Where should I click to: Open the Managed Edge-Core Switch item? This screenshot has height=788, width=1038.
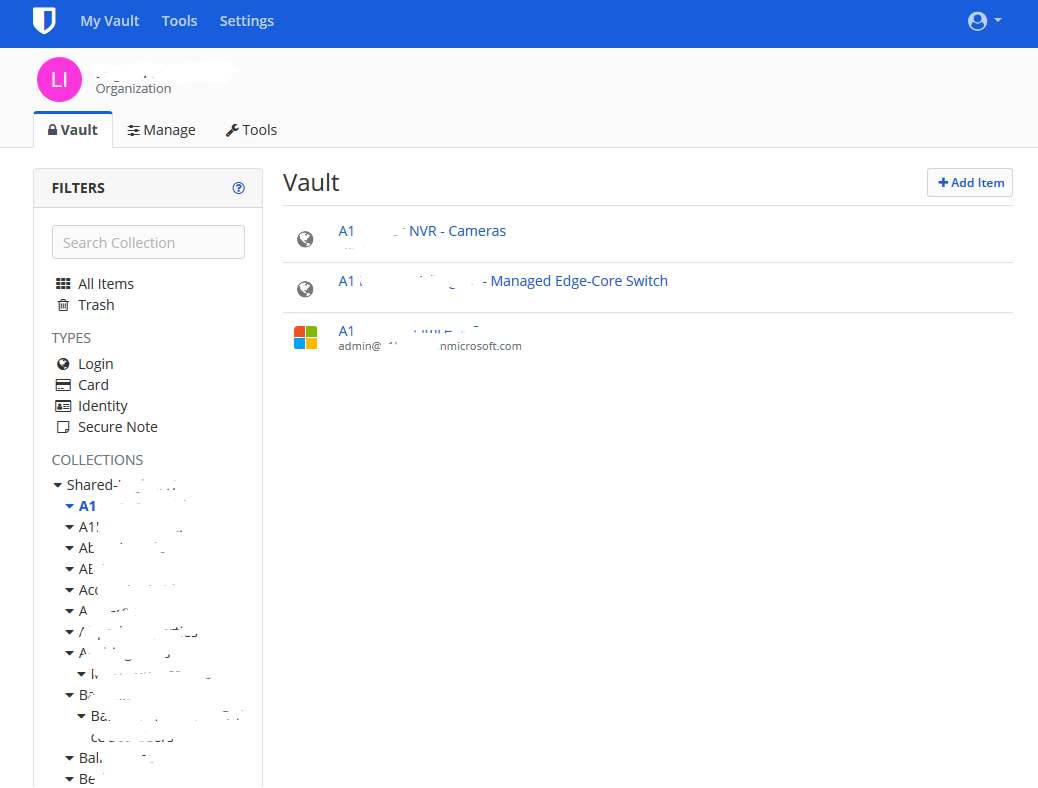503,281
